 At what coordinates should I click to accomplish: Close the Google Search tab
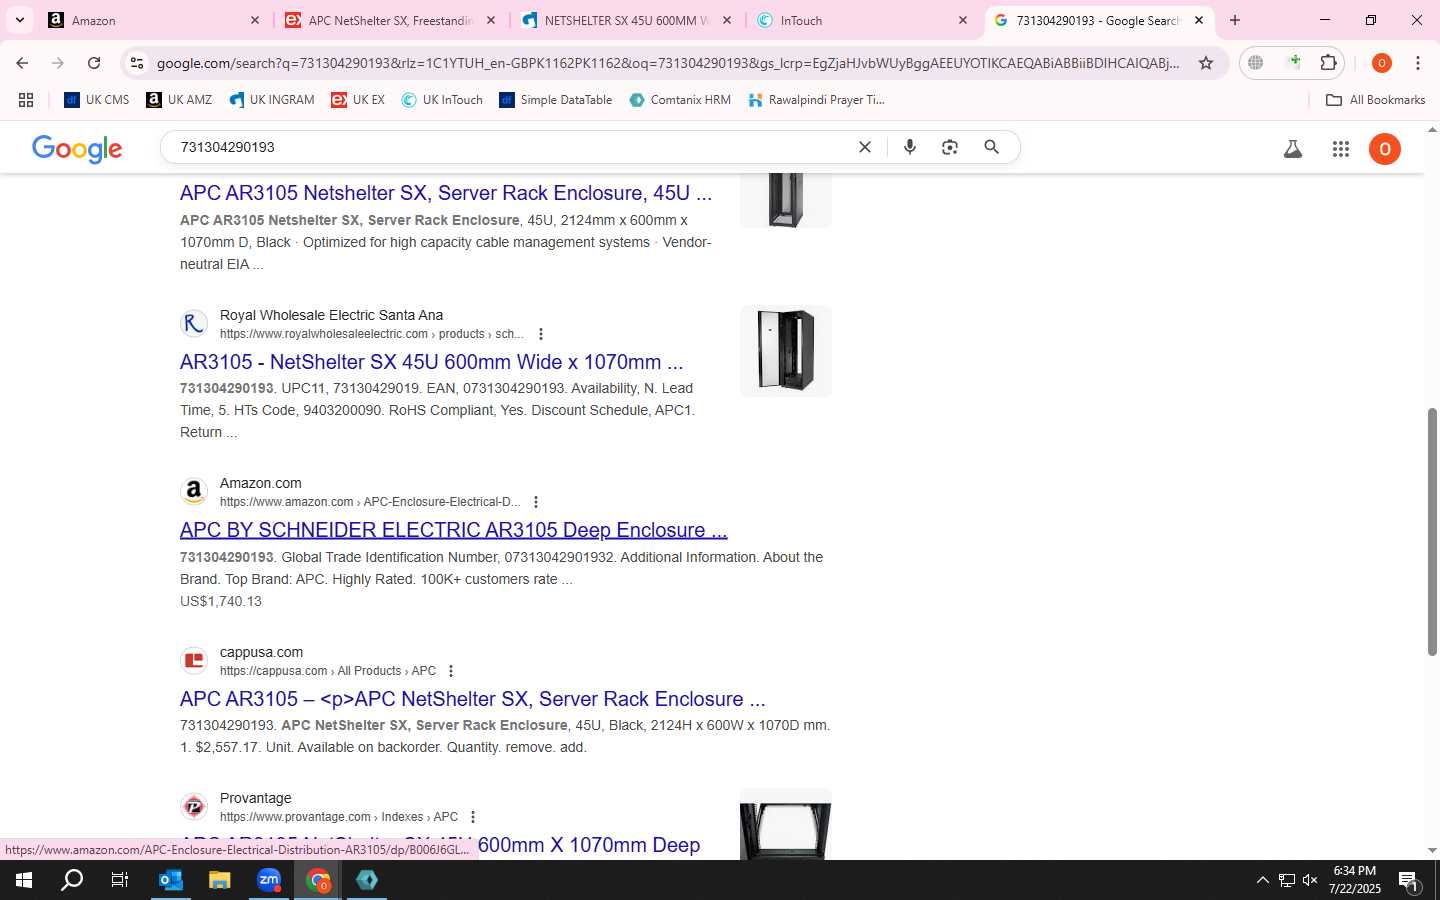(x=1199, y=20)
